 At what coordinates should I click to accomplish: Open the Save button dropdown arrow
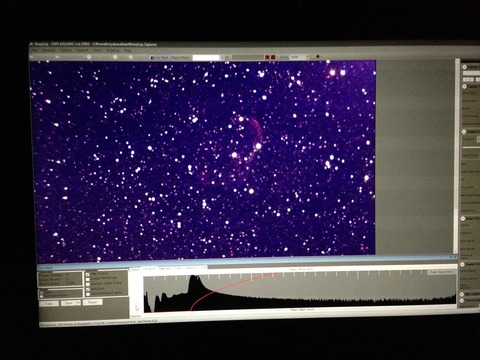coord(78,303)
